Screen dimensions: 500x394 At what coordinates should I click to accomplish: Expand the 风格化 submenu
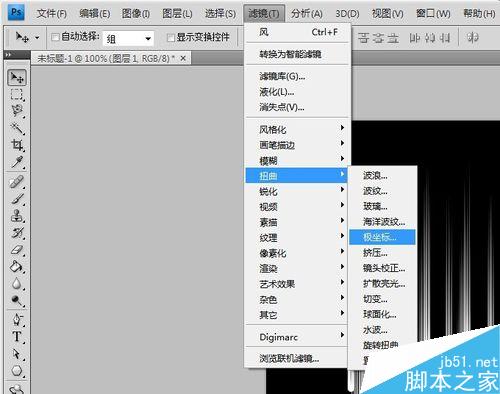(x=296, y=129)
